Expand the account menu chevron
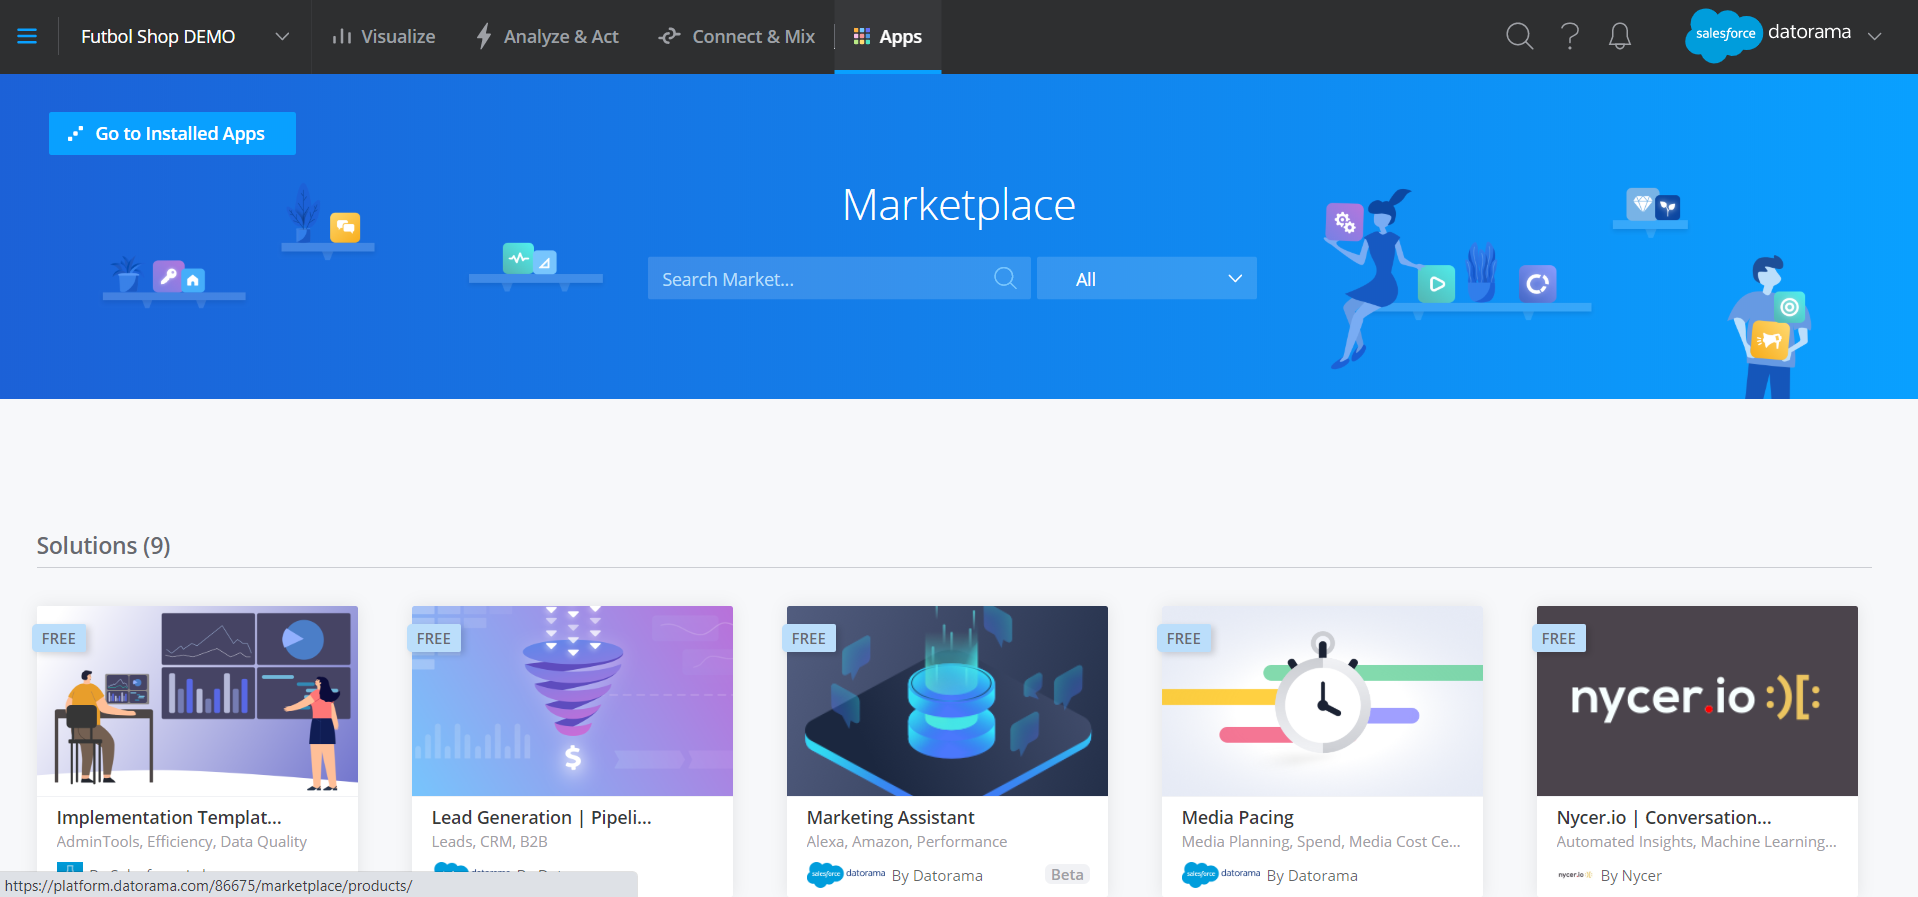 [x=1875, y=36]
